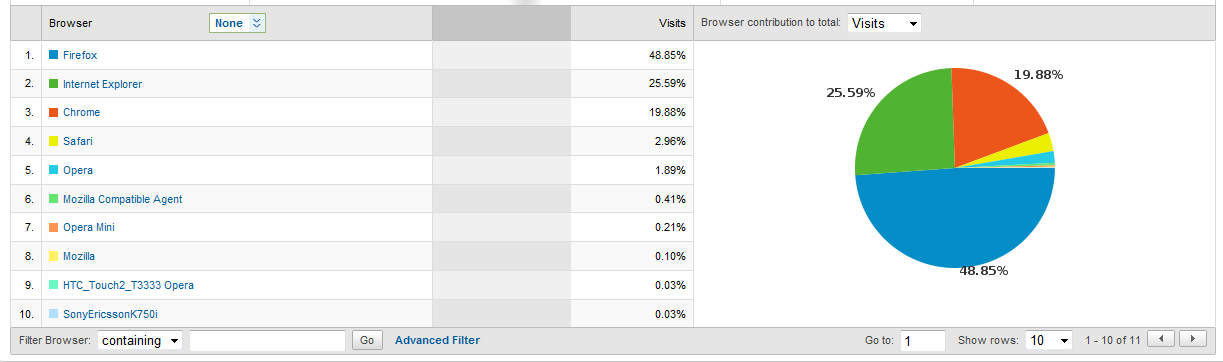Click the Firefox blue color square
1223x362 pixels.
(54, 55)
